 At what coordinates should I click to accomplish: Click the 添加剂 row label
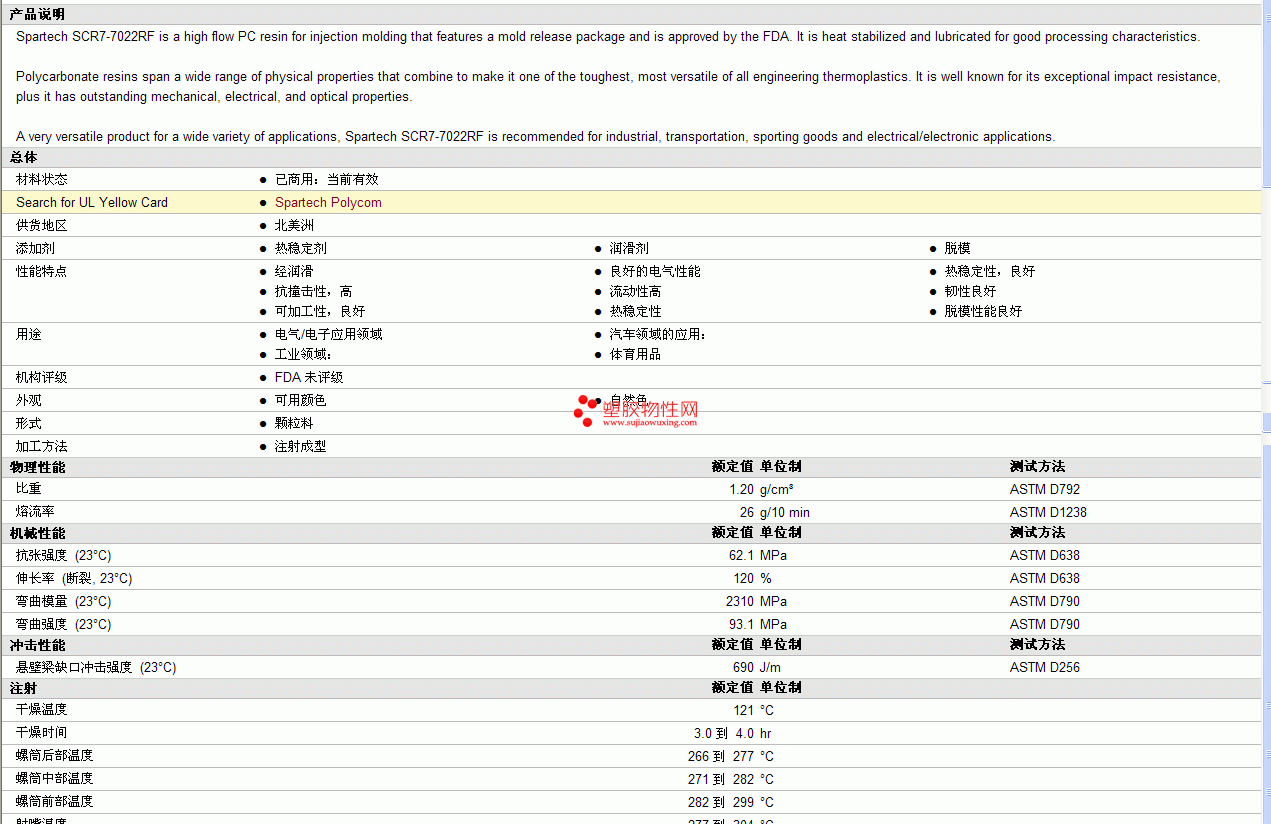tap(35, 248)
